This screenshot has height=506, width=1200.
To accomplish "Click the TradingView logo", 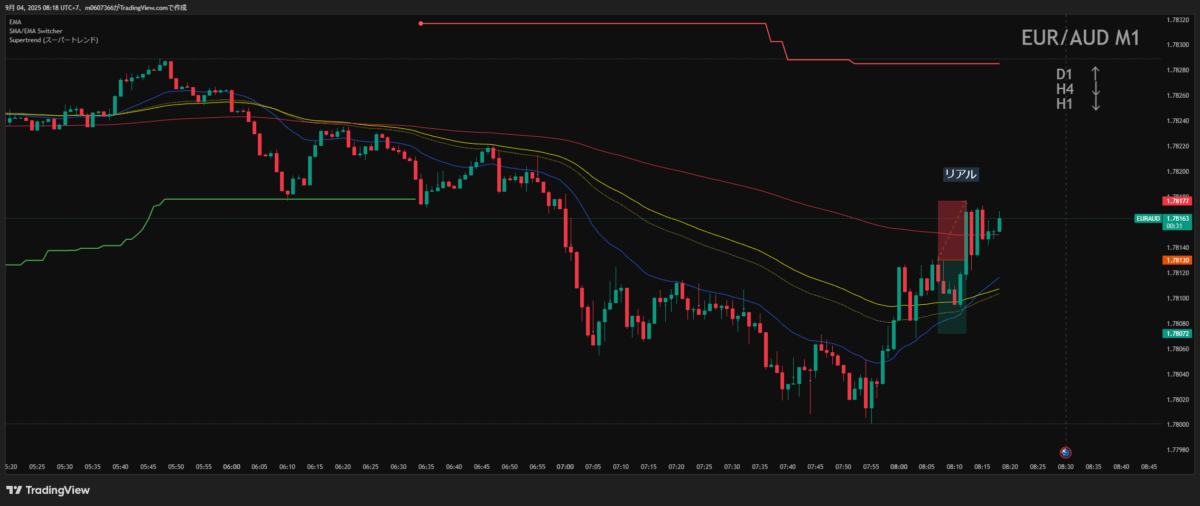I will [x=47, y=489].
